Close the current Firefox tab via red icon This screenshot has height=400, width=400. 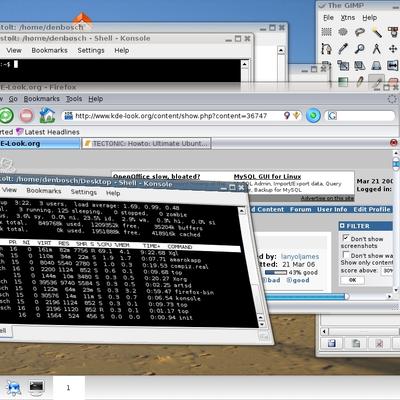[x=394, y=143]
